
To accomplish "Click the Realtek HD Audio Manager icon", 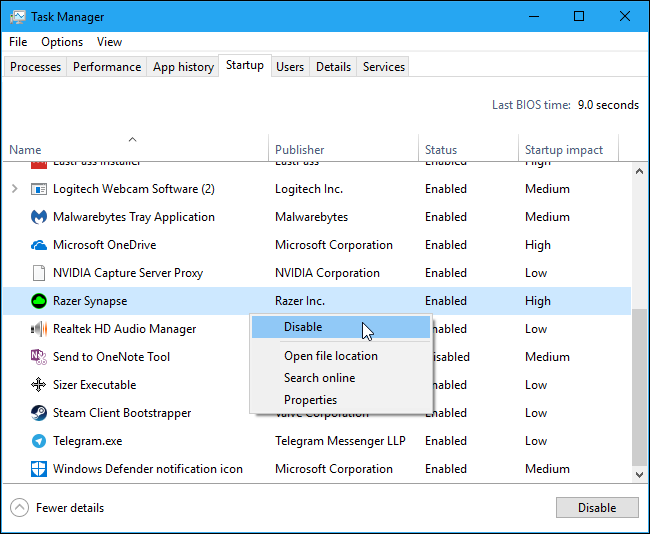I will [39, 329].
